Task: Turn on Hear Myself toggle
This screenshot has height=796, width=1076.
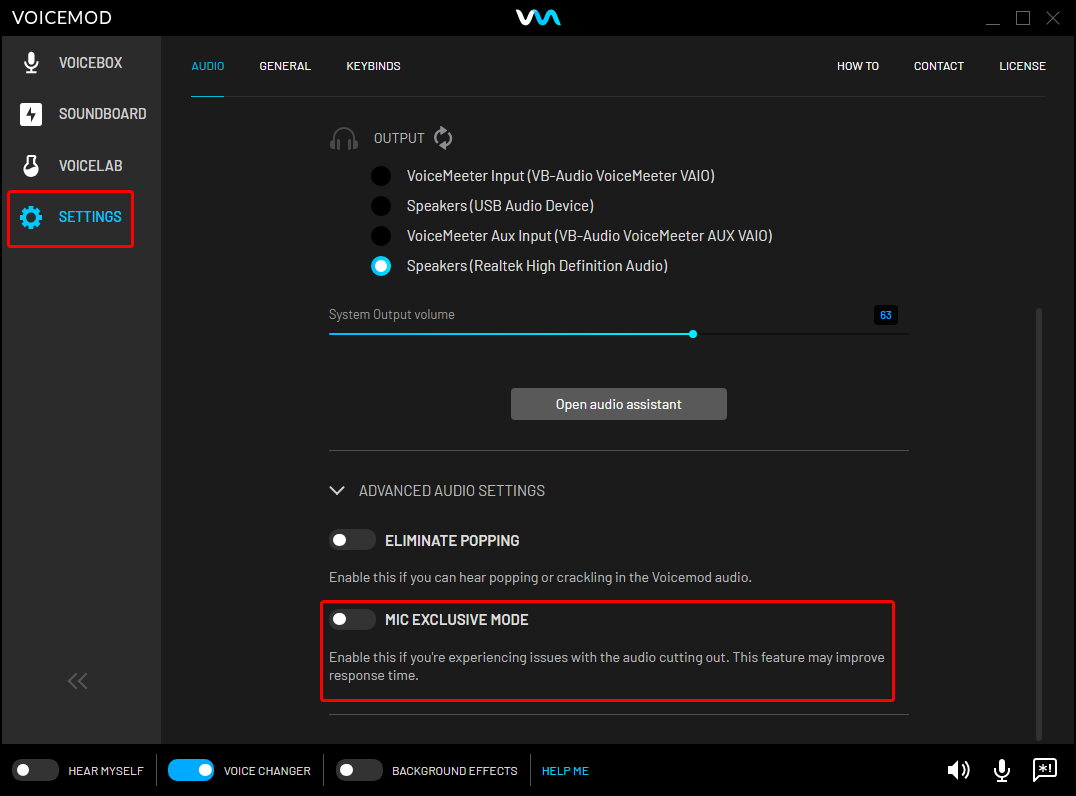Action: coord(36,770)
